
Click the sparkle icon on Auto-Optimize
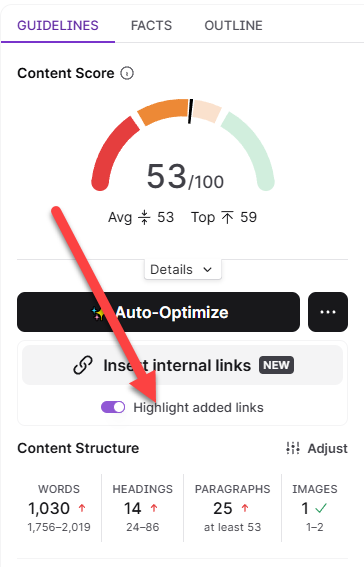click(97, 313)
